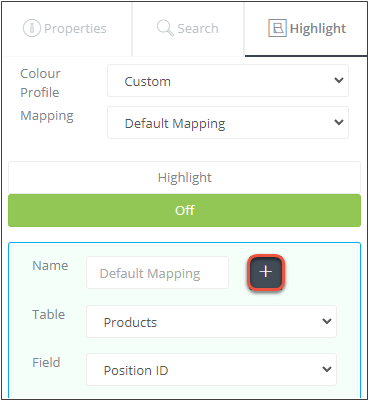Image resolution: width=369 pixels, height=401 pixels.
Task: Focus the Name field with Default Mapping placeholder
Action: [157, 273]
